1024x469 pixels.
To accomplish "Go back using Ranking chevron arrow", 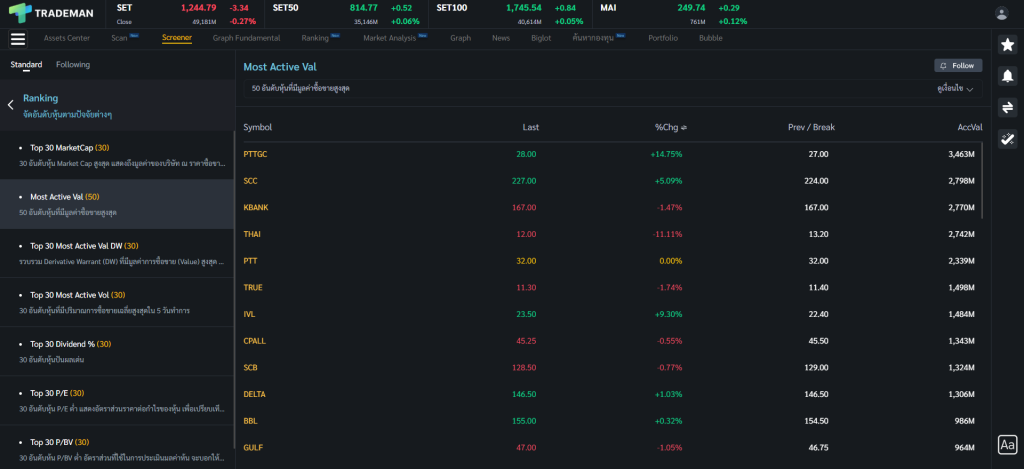I will [11, 104].
